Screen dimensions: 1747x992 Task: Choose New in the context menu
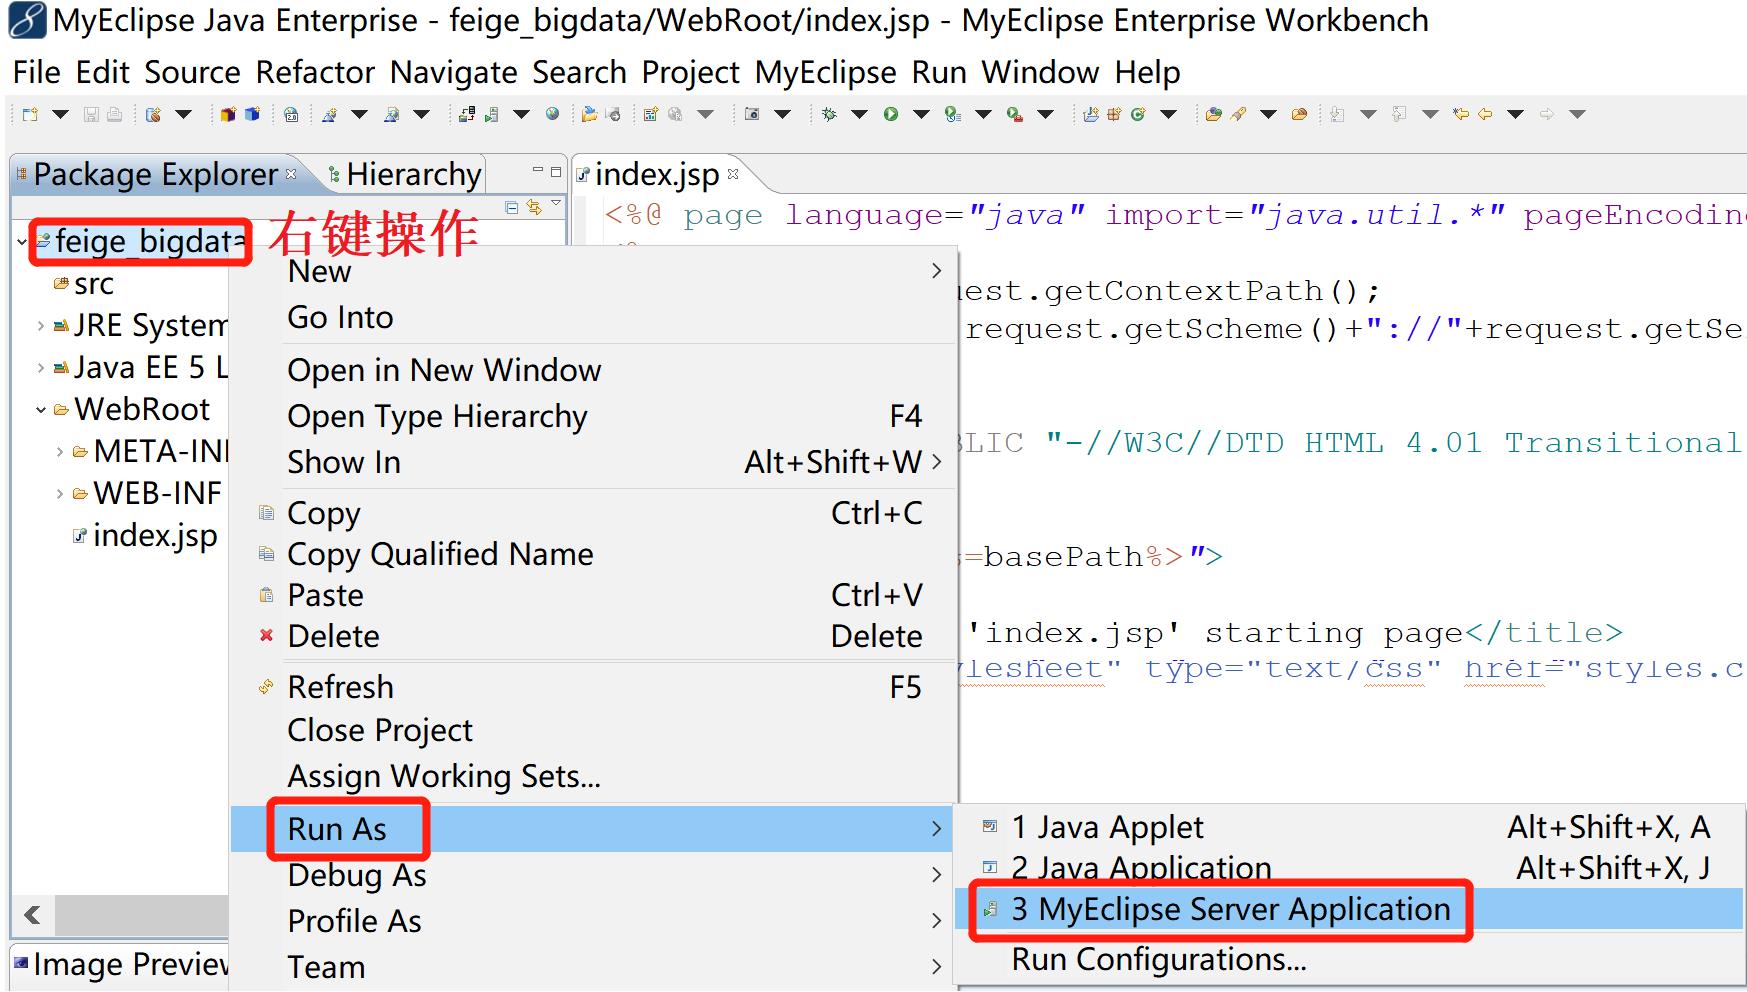(594, 271)
